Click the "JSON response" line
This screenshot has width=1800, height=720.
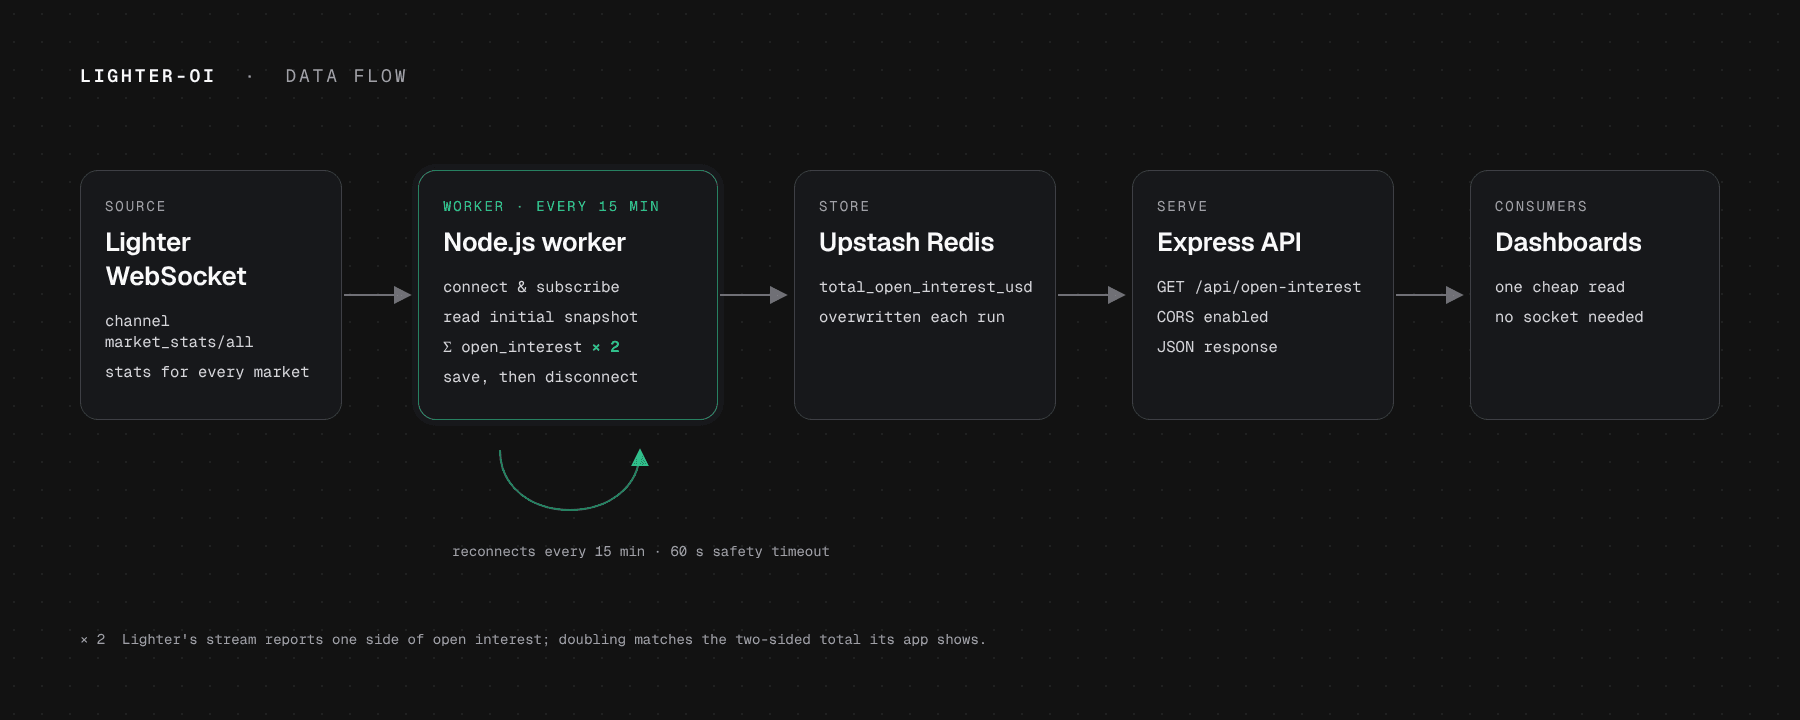pyautogui.click(x=1217, y=347)
